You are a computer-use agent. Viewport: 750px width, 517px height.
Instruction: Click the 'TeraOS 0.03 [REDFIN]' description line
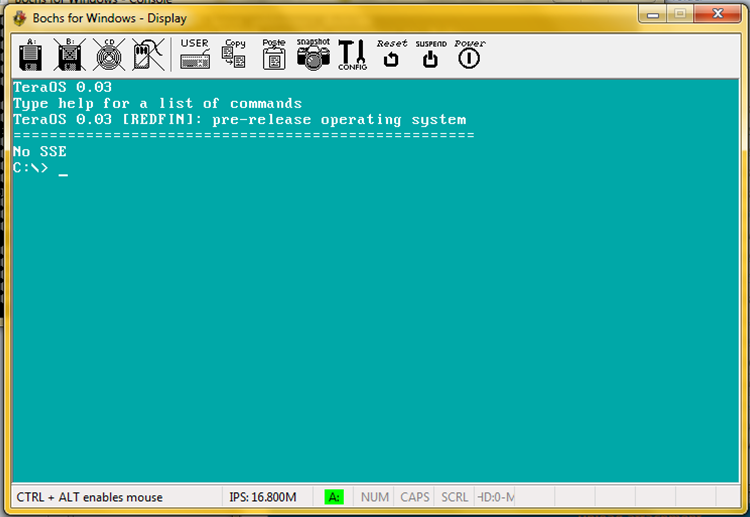coord(239,120)
